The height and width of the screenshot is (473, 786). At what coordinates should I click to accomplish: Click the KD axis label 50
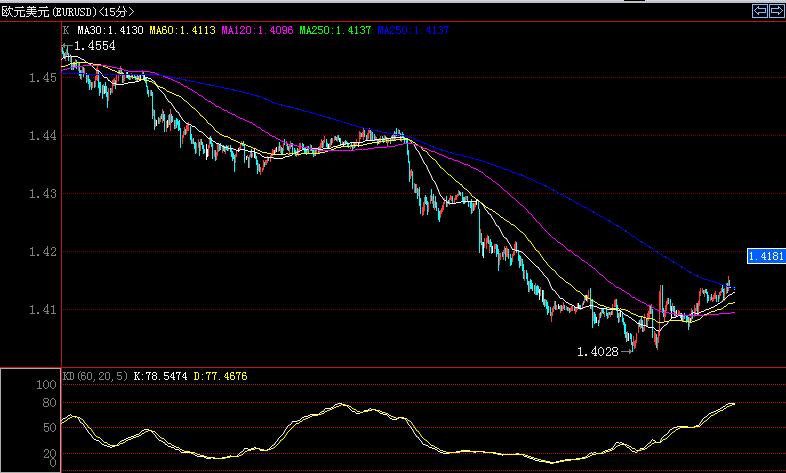pos(50,428)
